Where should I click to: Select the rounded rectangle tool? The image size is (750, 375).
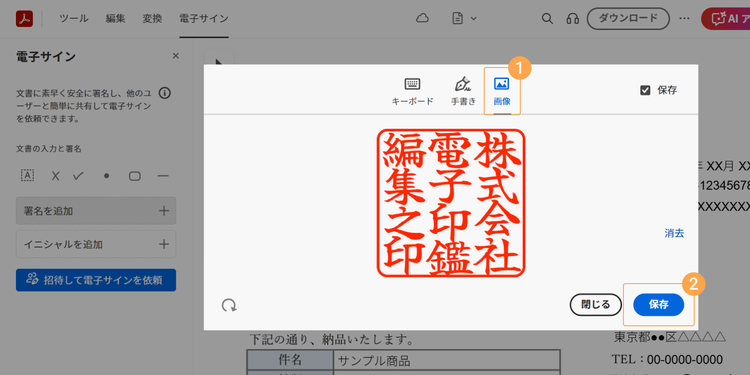(135, 176)
